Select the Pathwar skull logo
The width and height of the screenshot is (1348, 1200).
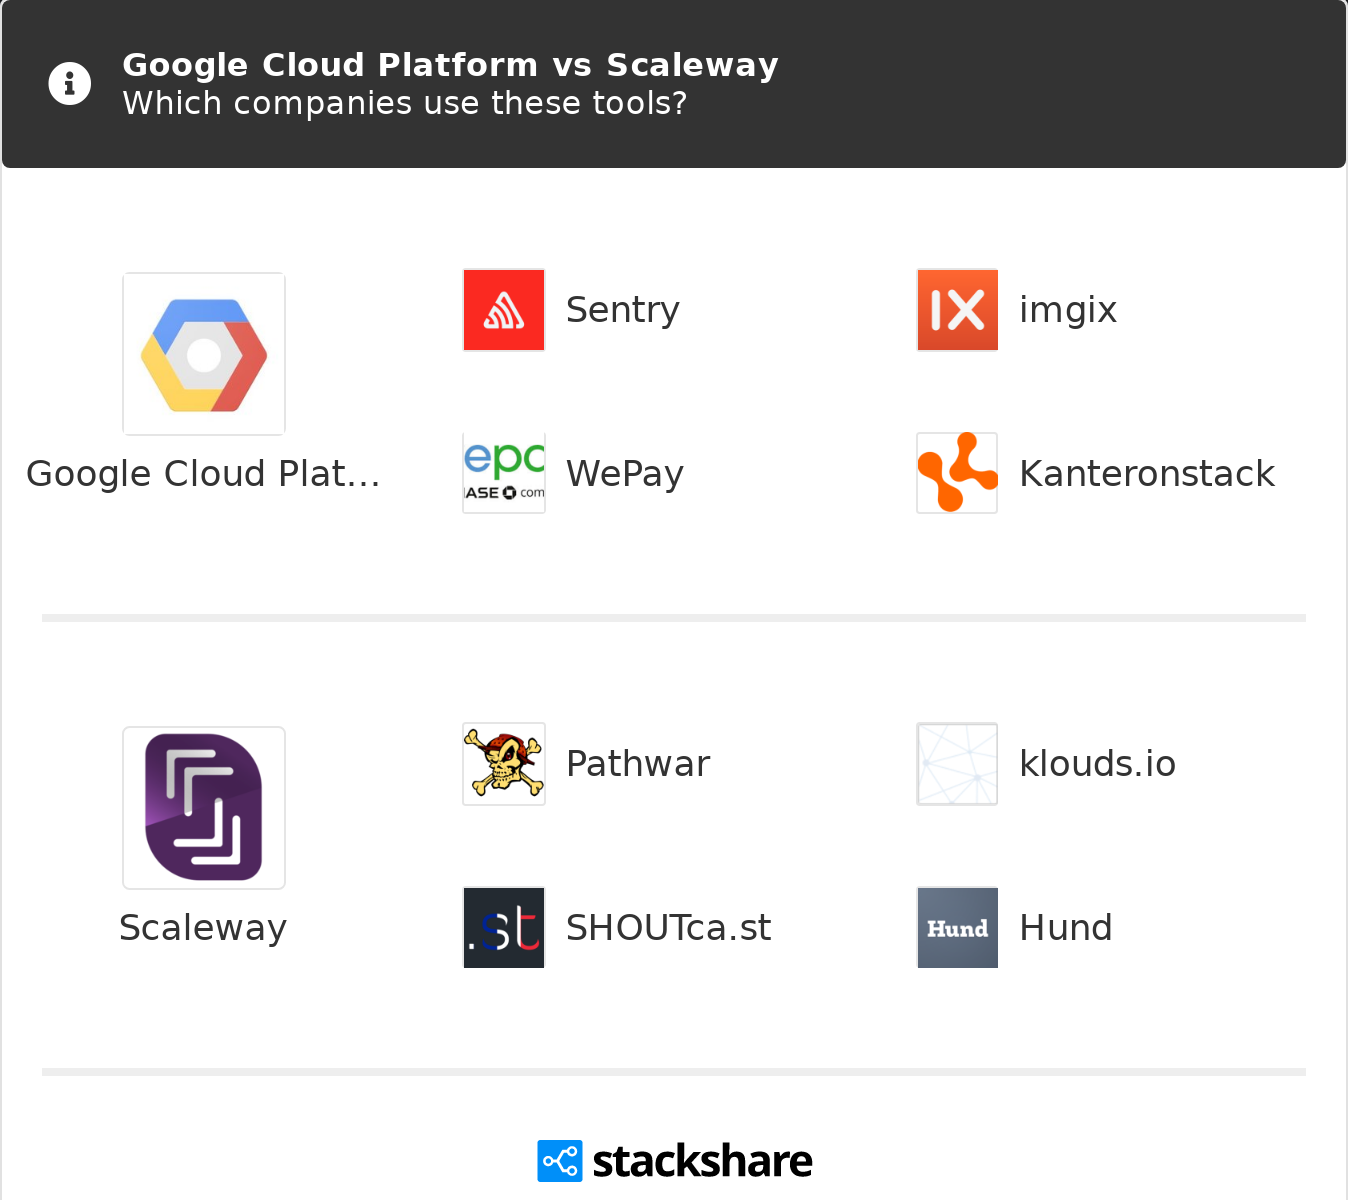[504, 764]
